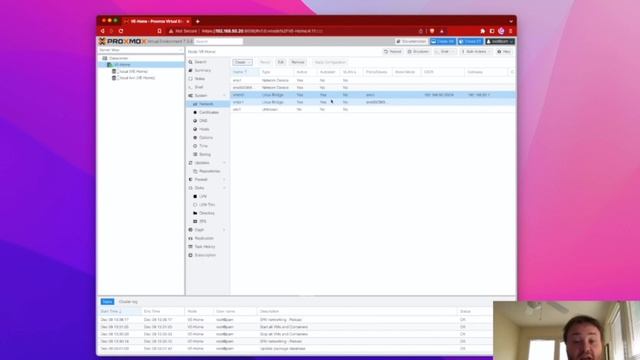Screen dimensions: 640x360
Task: Open the ZFS disks page
Action: [x=203, y=221]
